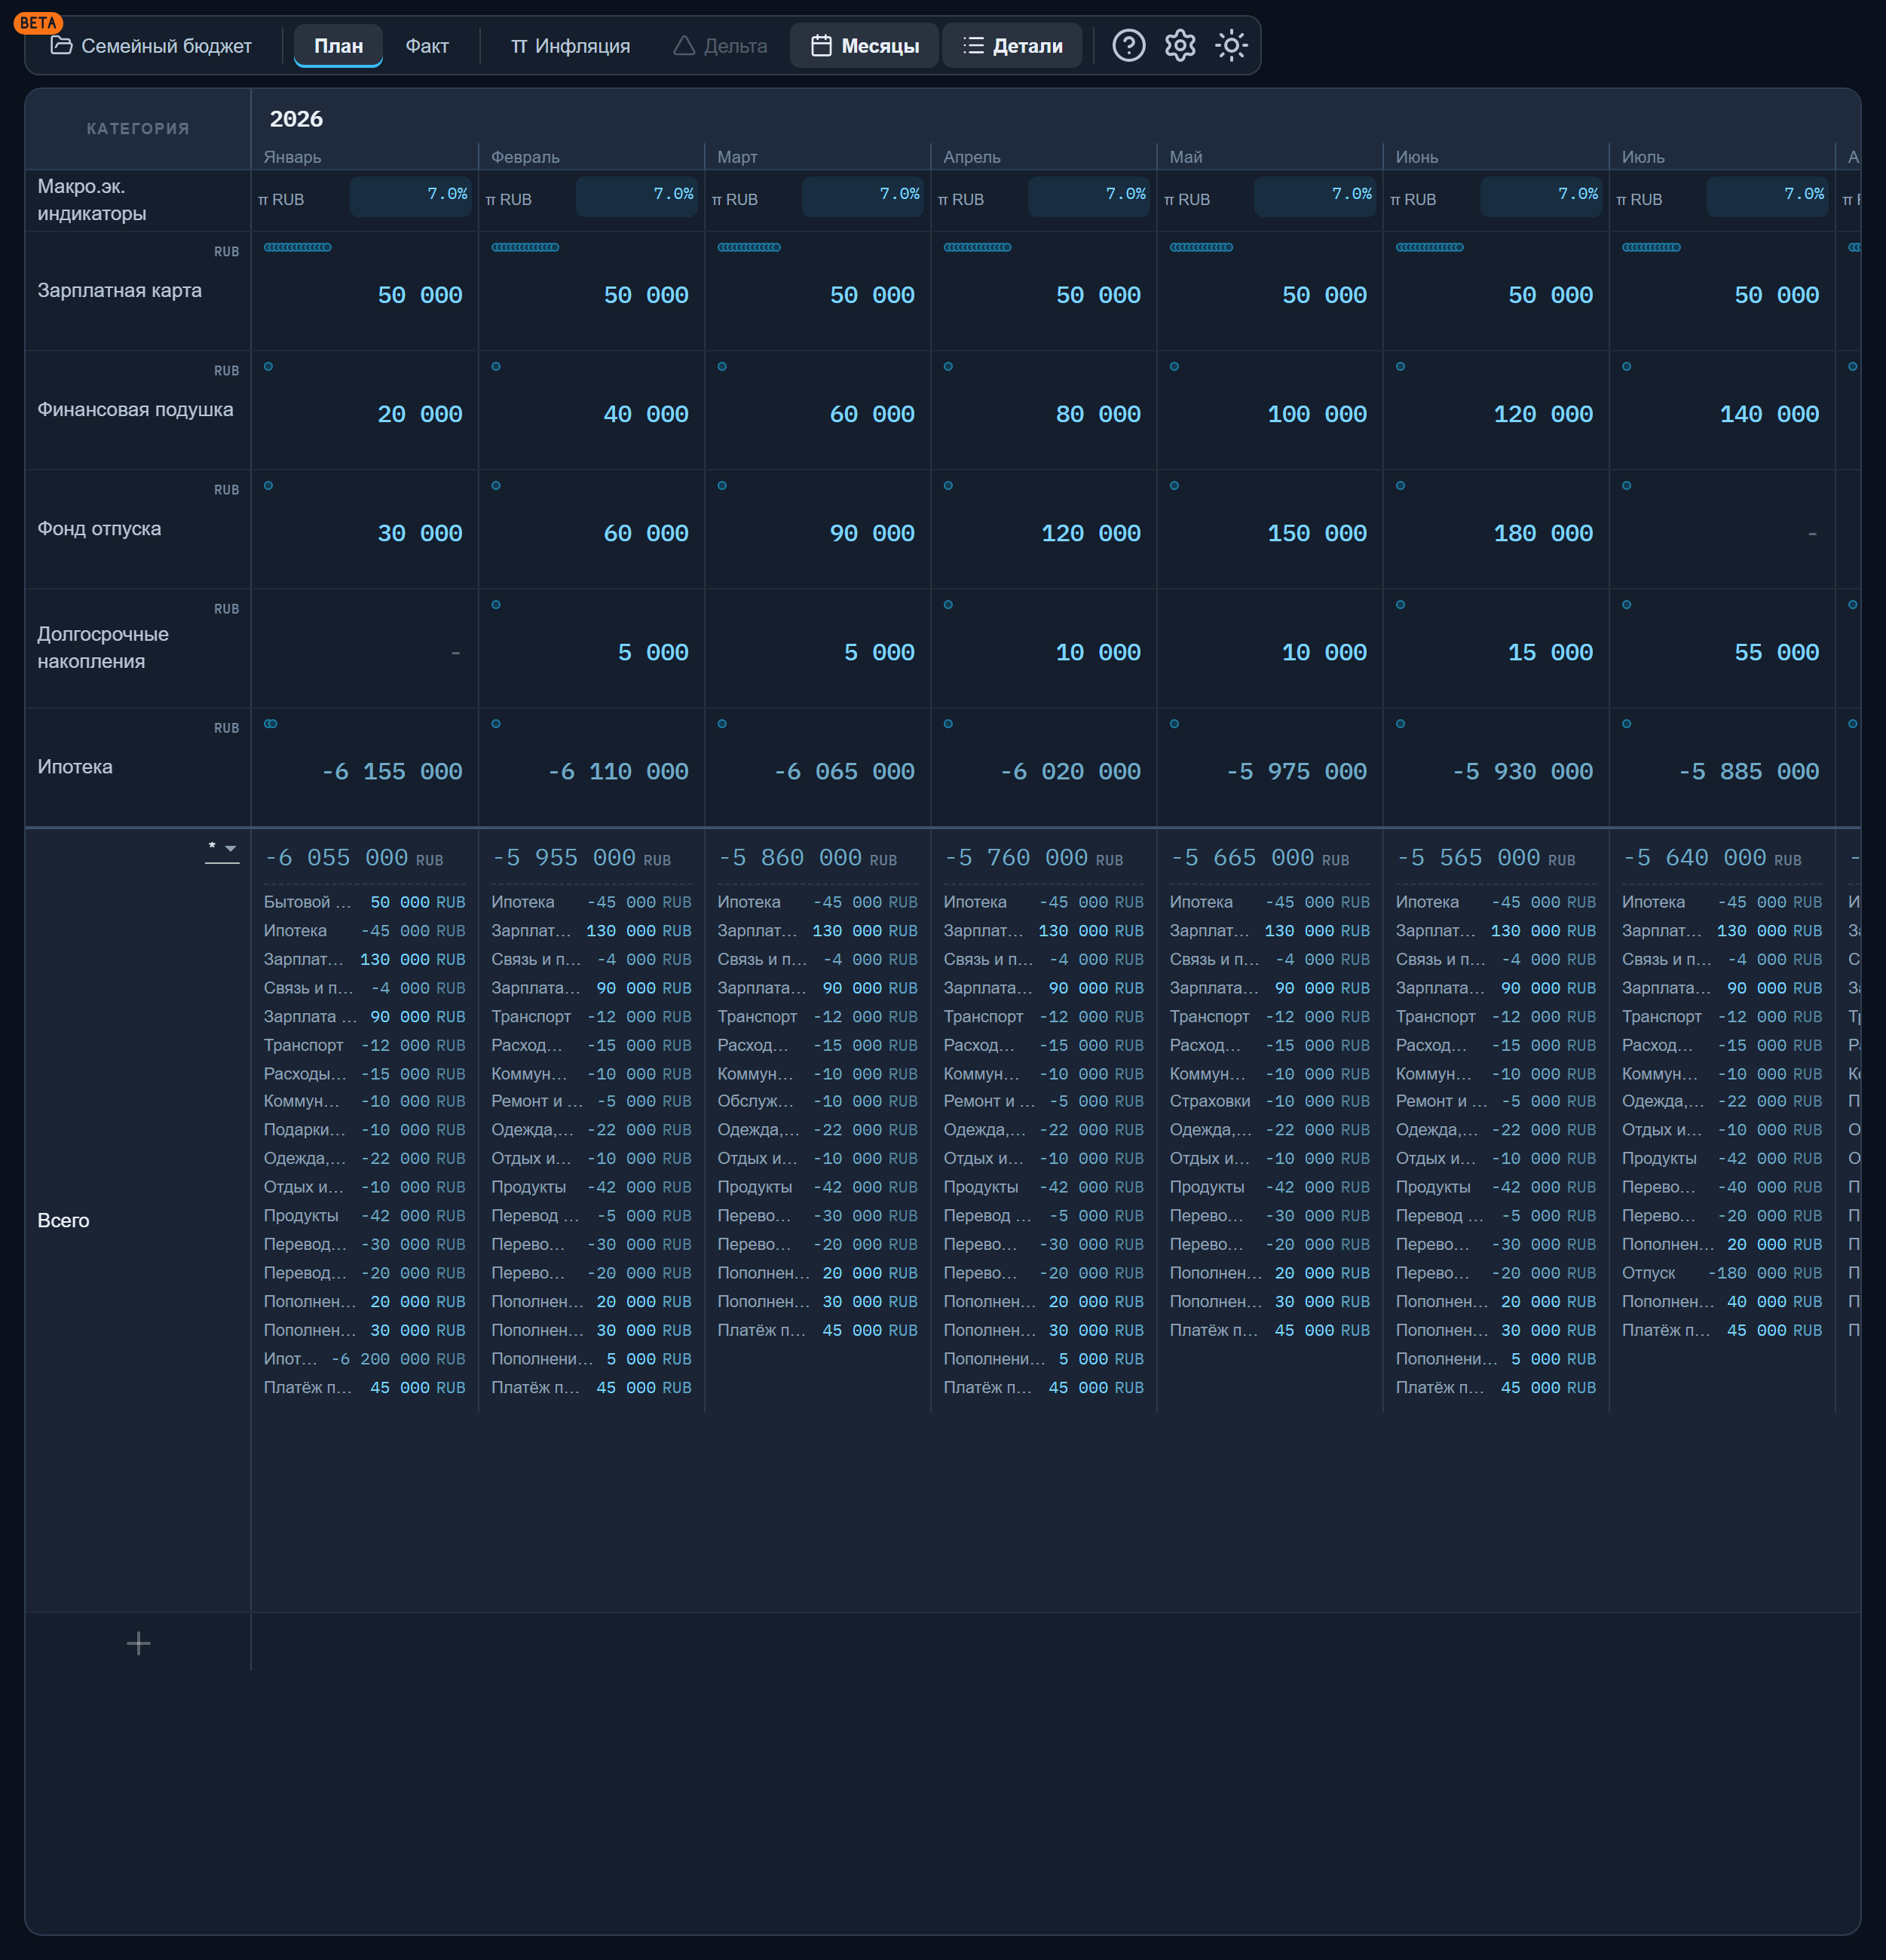Click the February dot marker in Фонд отпуска
Viewport: 1886px width, 1960px height.
pos(496,486)
